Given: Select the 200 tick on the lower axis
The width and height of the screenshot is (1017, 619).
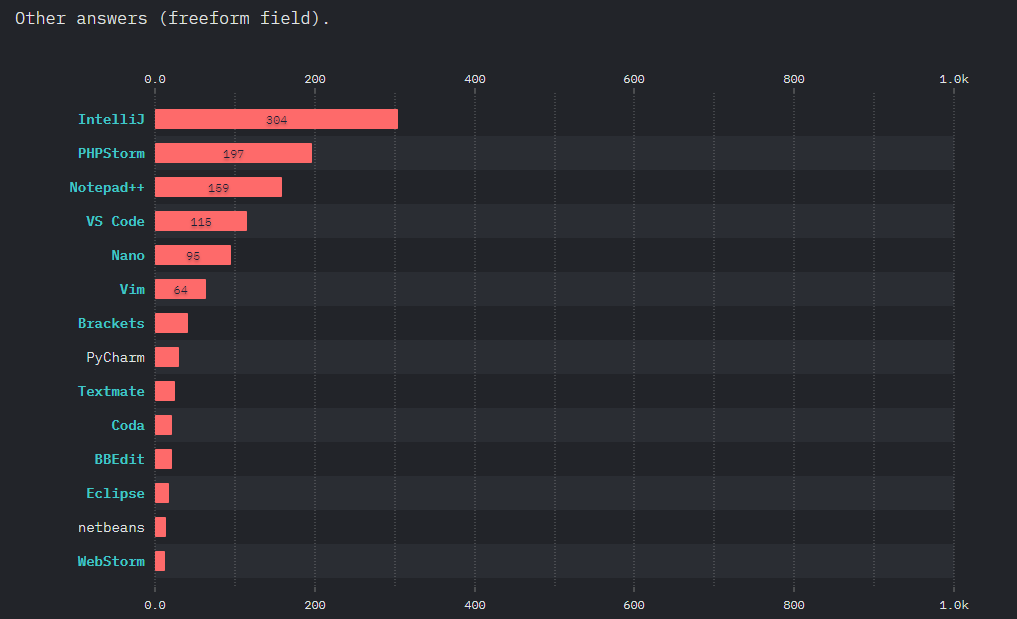Looking at the screenshot, I should pos(315,605).
